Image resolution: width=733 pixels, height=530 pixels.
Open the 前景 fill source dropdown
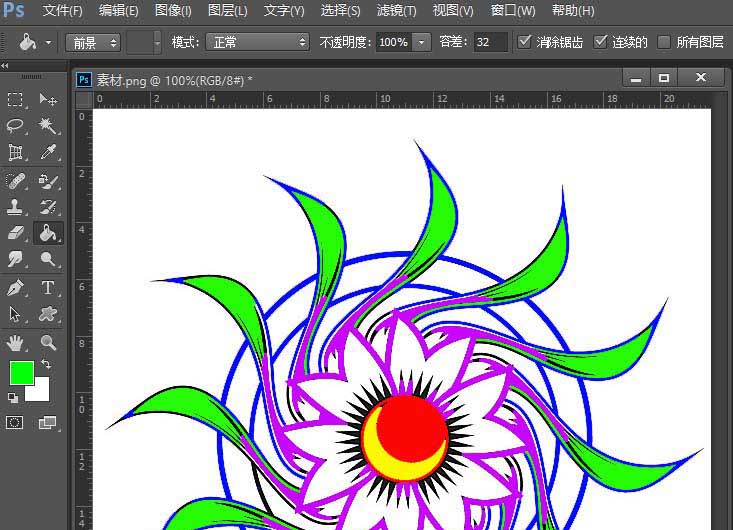(x=93, y=42)
